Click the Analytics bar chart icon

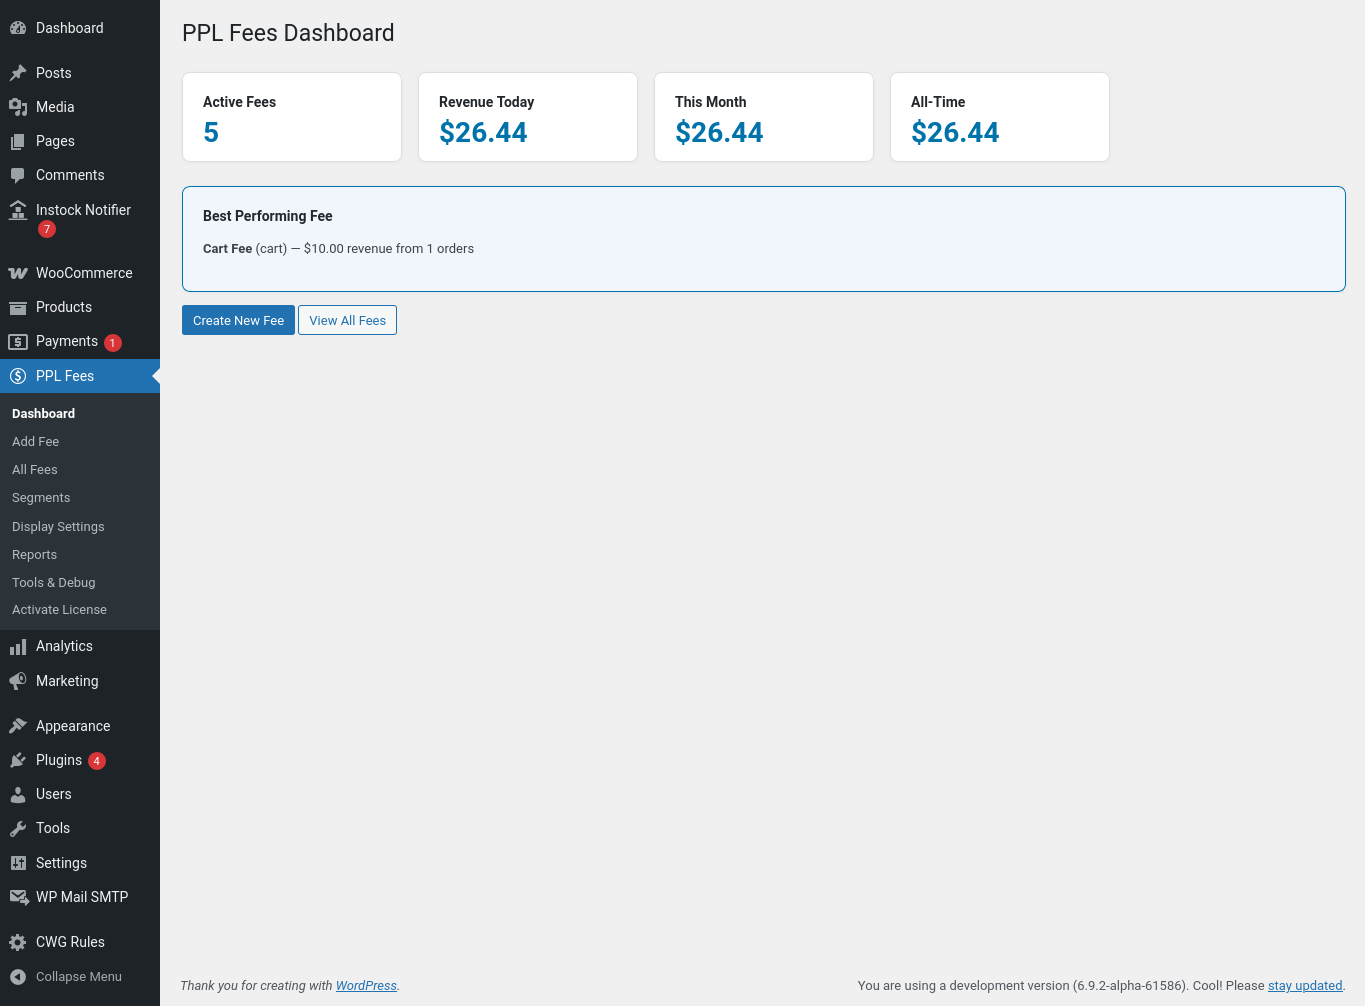click(18, 647)
